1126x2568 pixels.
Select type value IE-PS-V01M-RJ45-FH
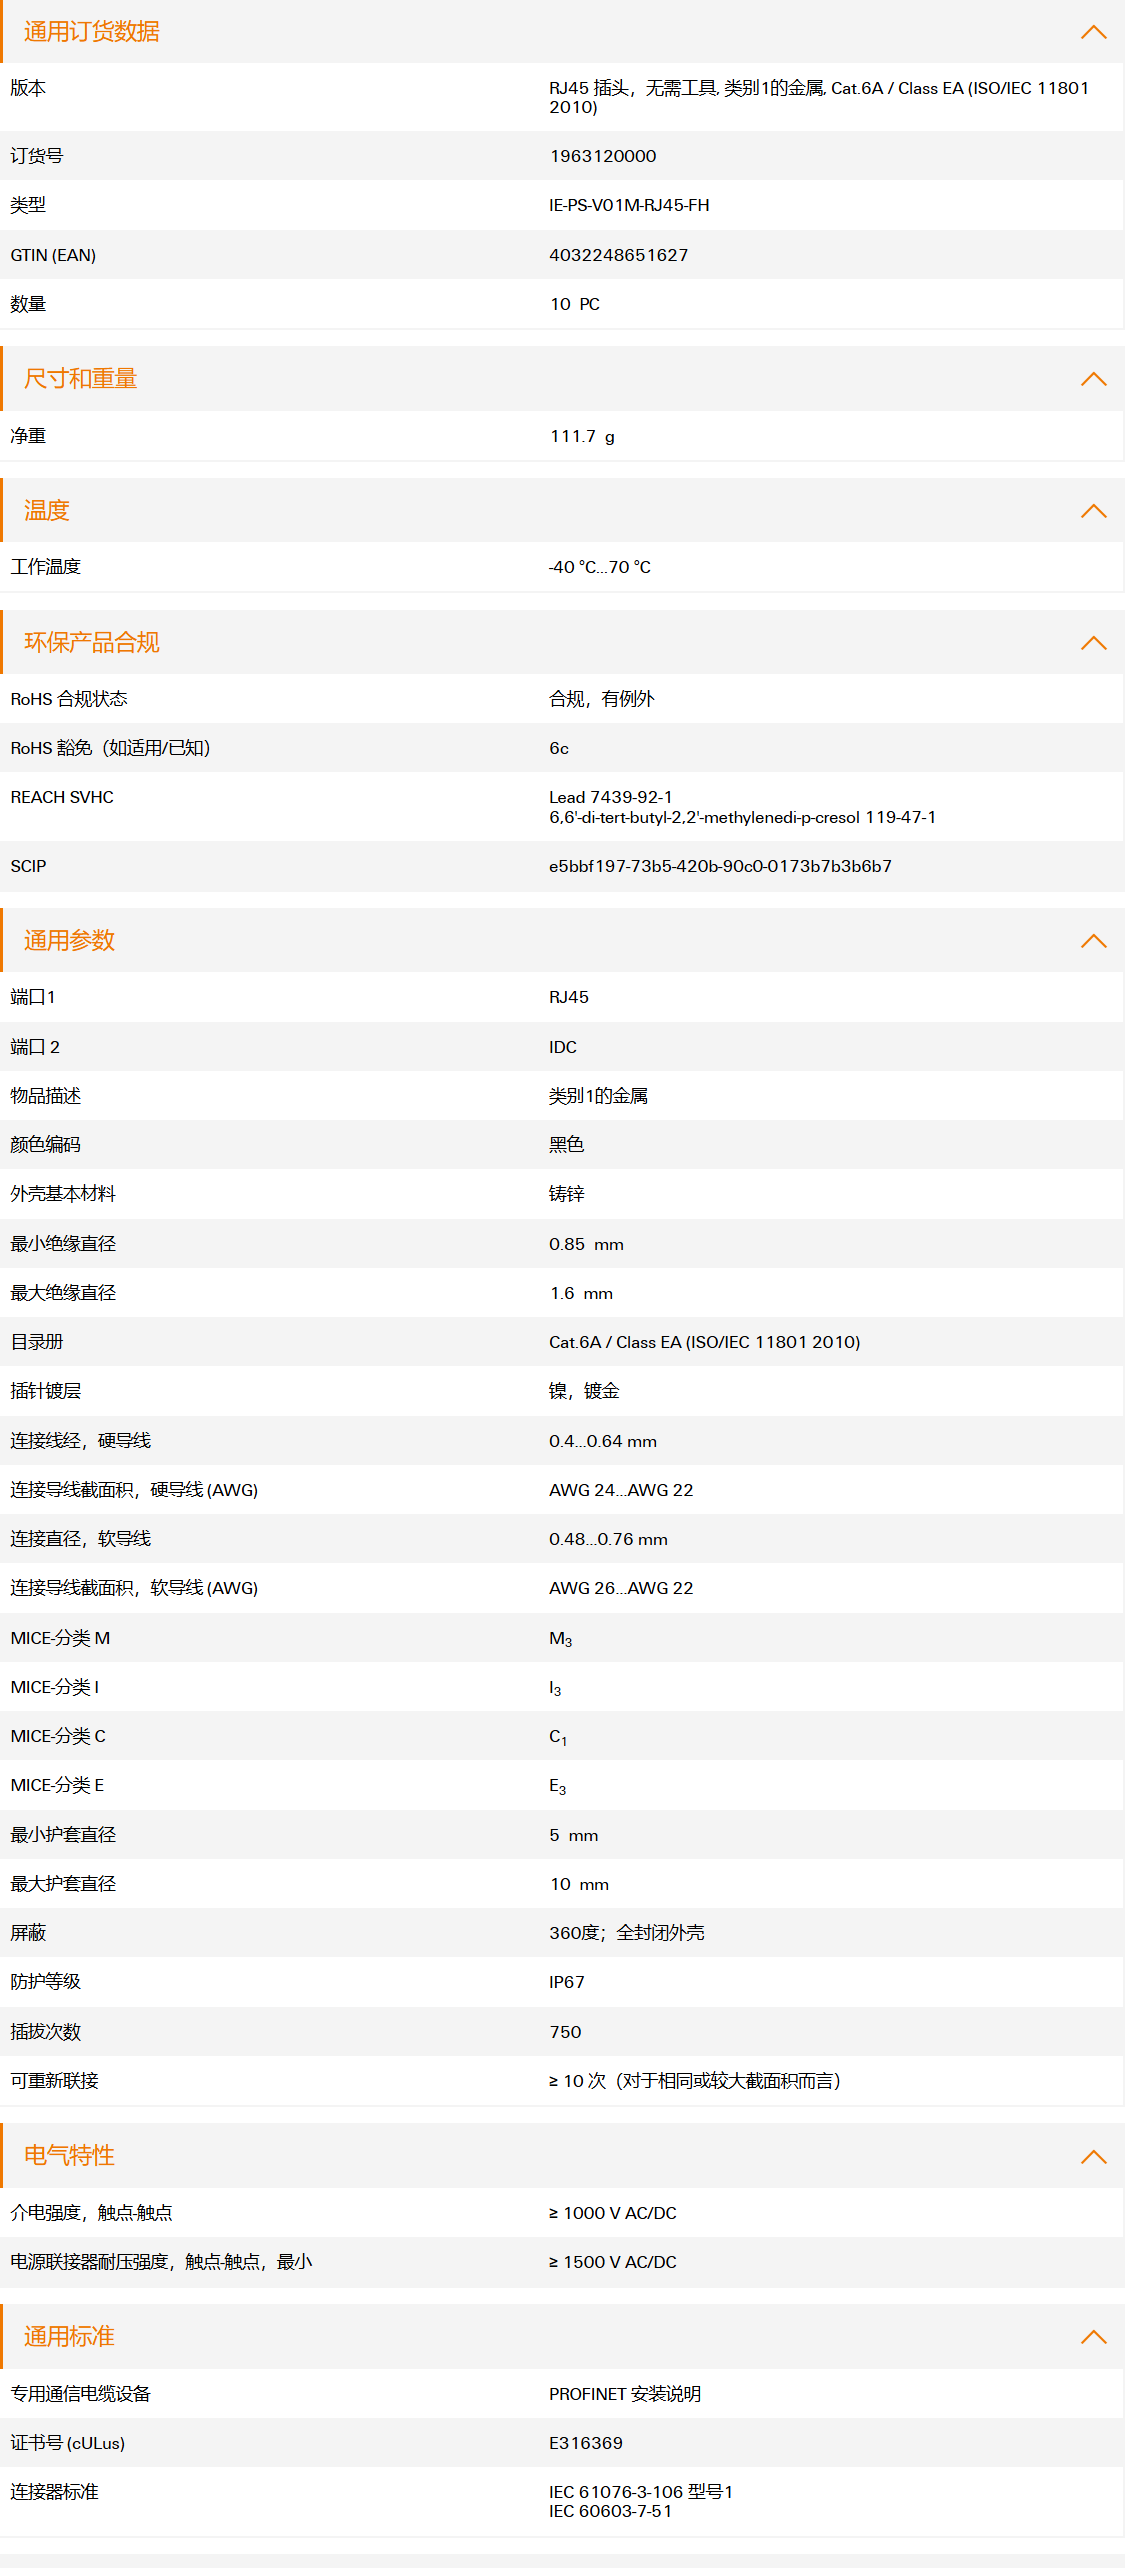[x=629, y=205]
